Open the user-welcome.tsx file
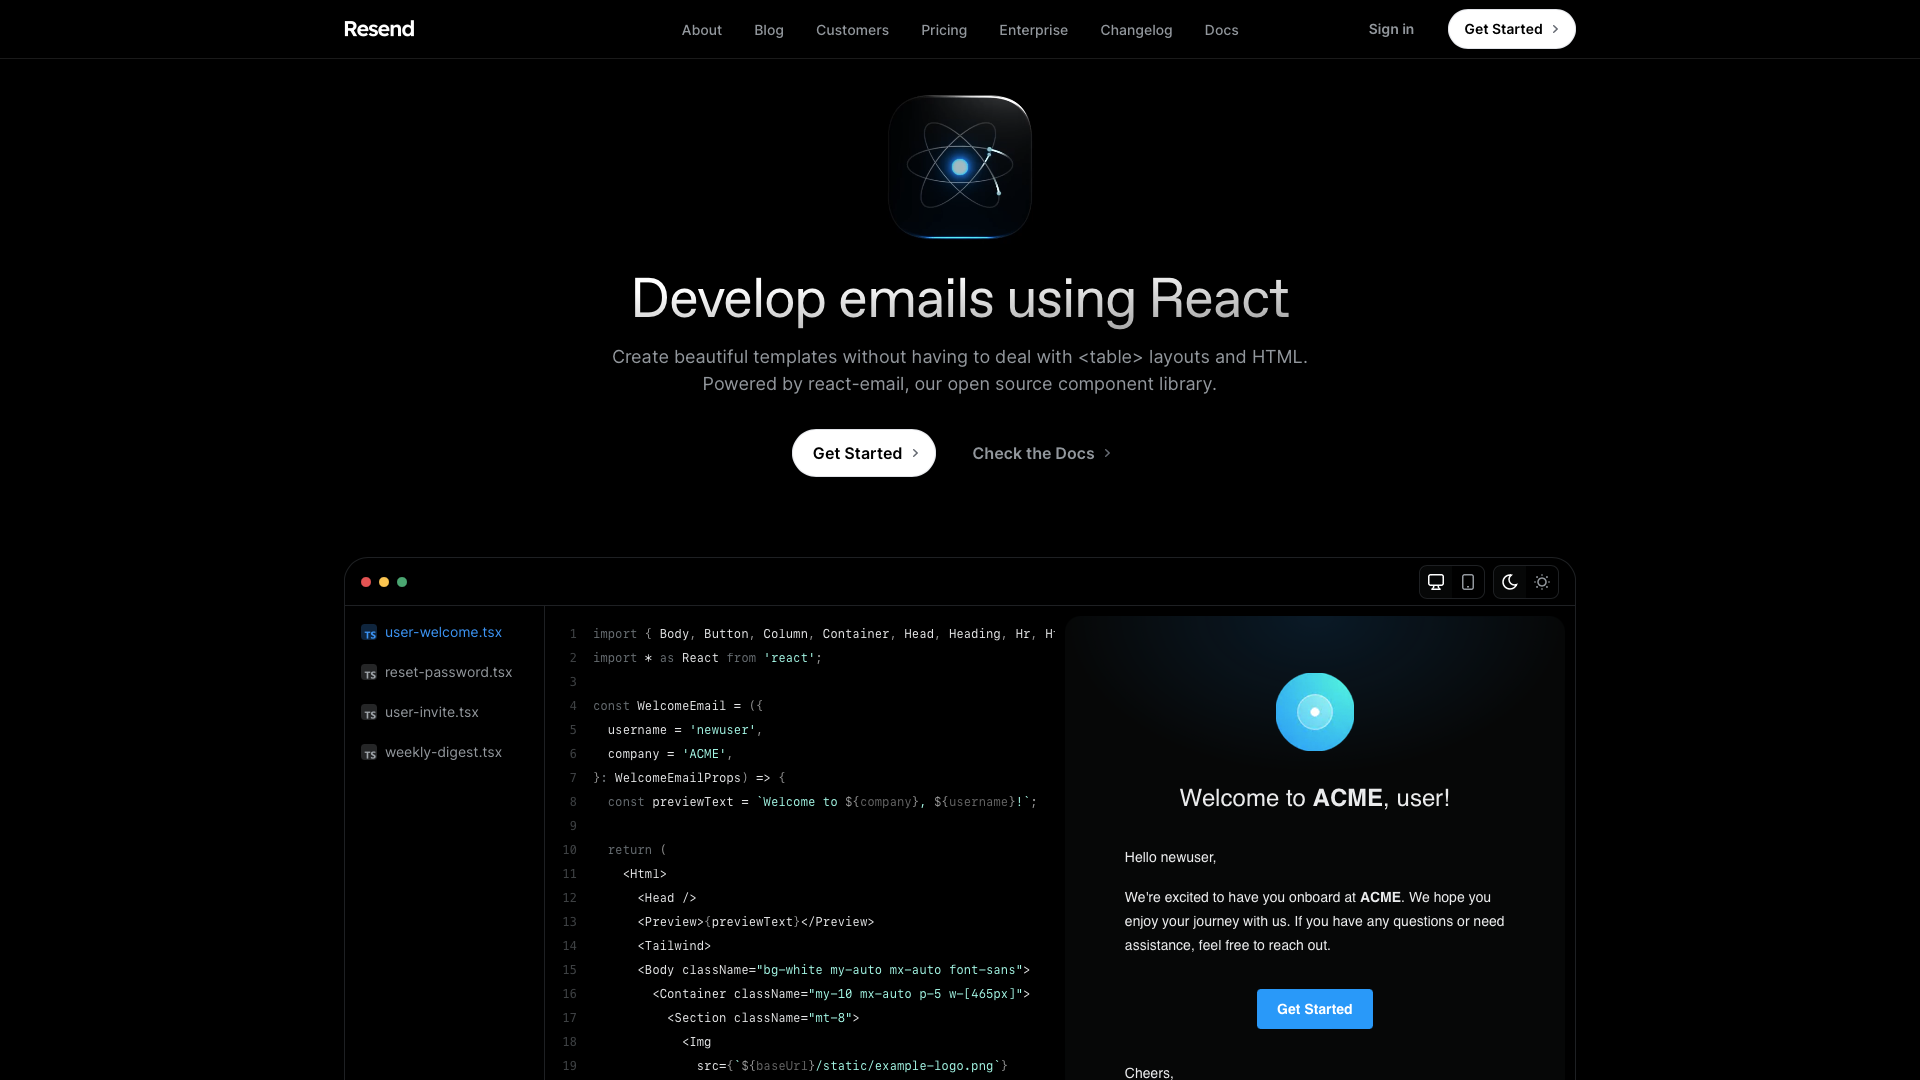This screenshot has height=1080, width=1920. pos(444,632)
